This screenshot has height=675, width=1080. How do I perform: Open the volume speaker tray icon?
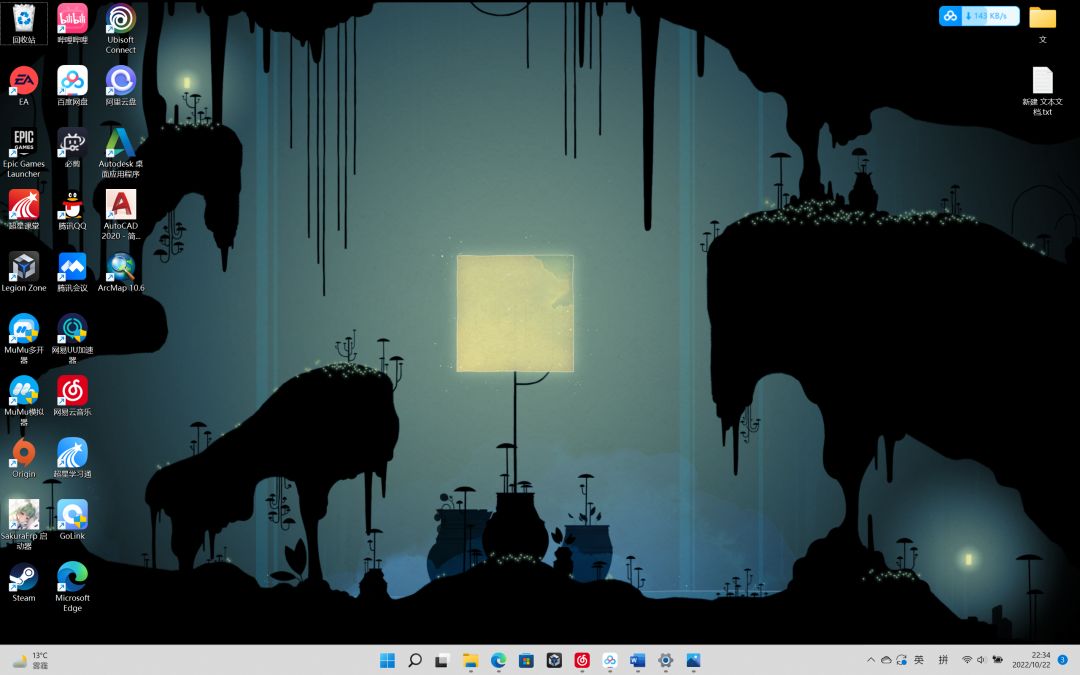(982, 660)
